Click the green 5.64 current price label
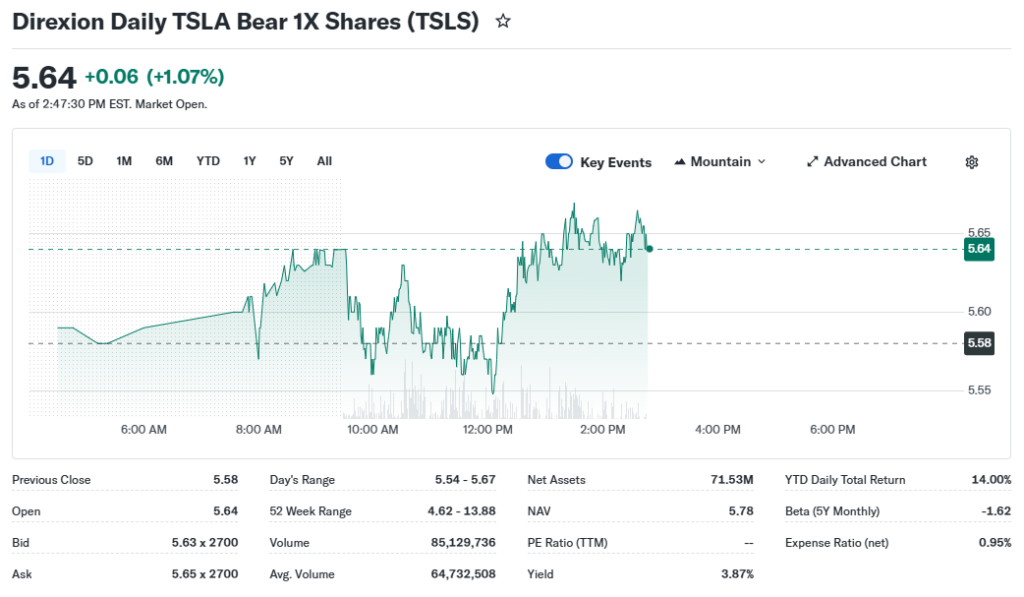The height and width of the screenshot is (597, 1024). [x=979, y=249]
